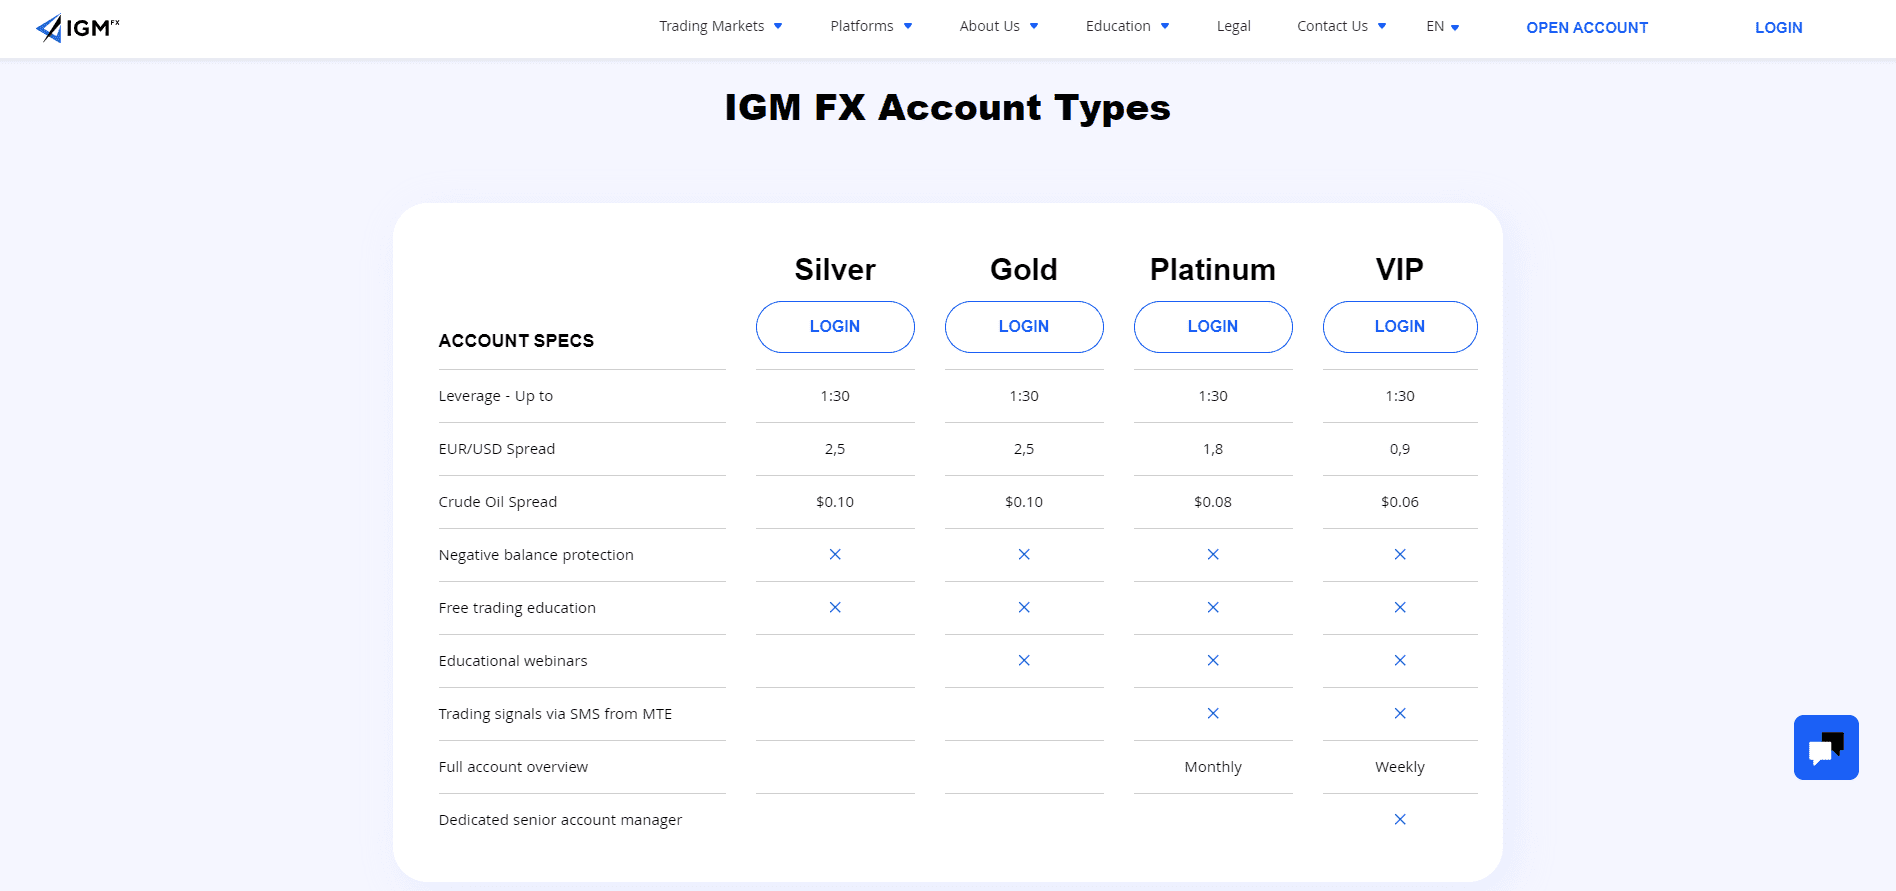The image size is (1896, 891).
Task: Expand the Contact Us dropdown menu
Action: click(x=1341, y=26)
